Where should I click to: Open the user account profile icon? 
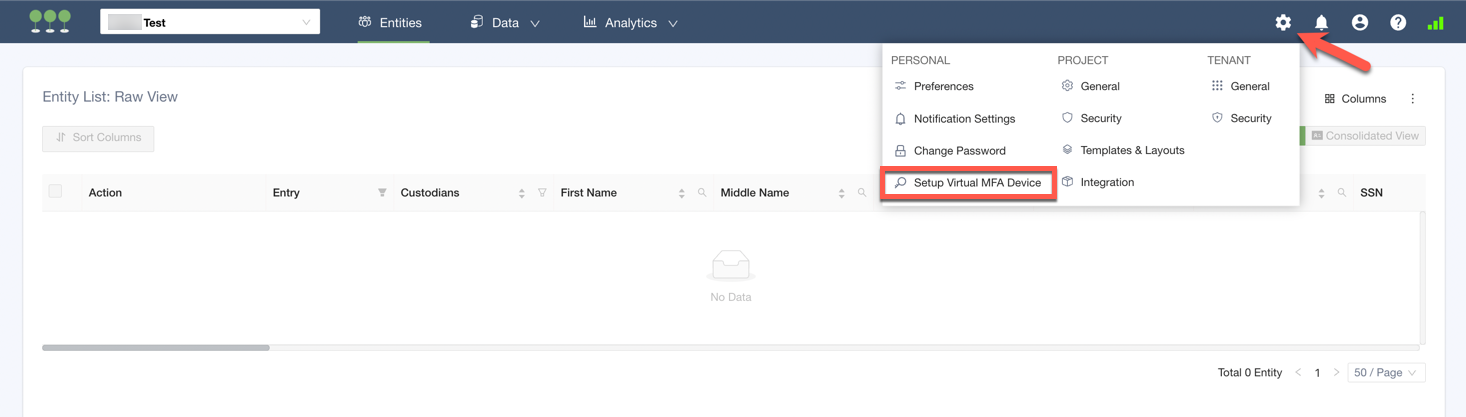1359,22
